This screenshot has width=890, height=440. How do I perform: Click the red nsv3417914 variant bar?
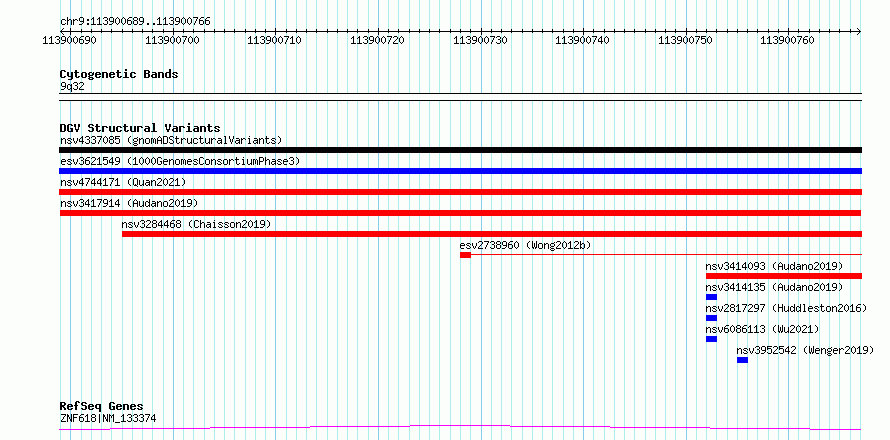click(x=460, y=213)
